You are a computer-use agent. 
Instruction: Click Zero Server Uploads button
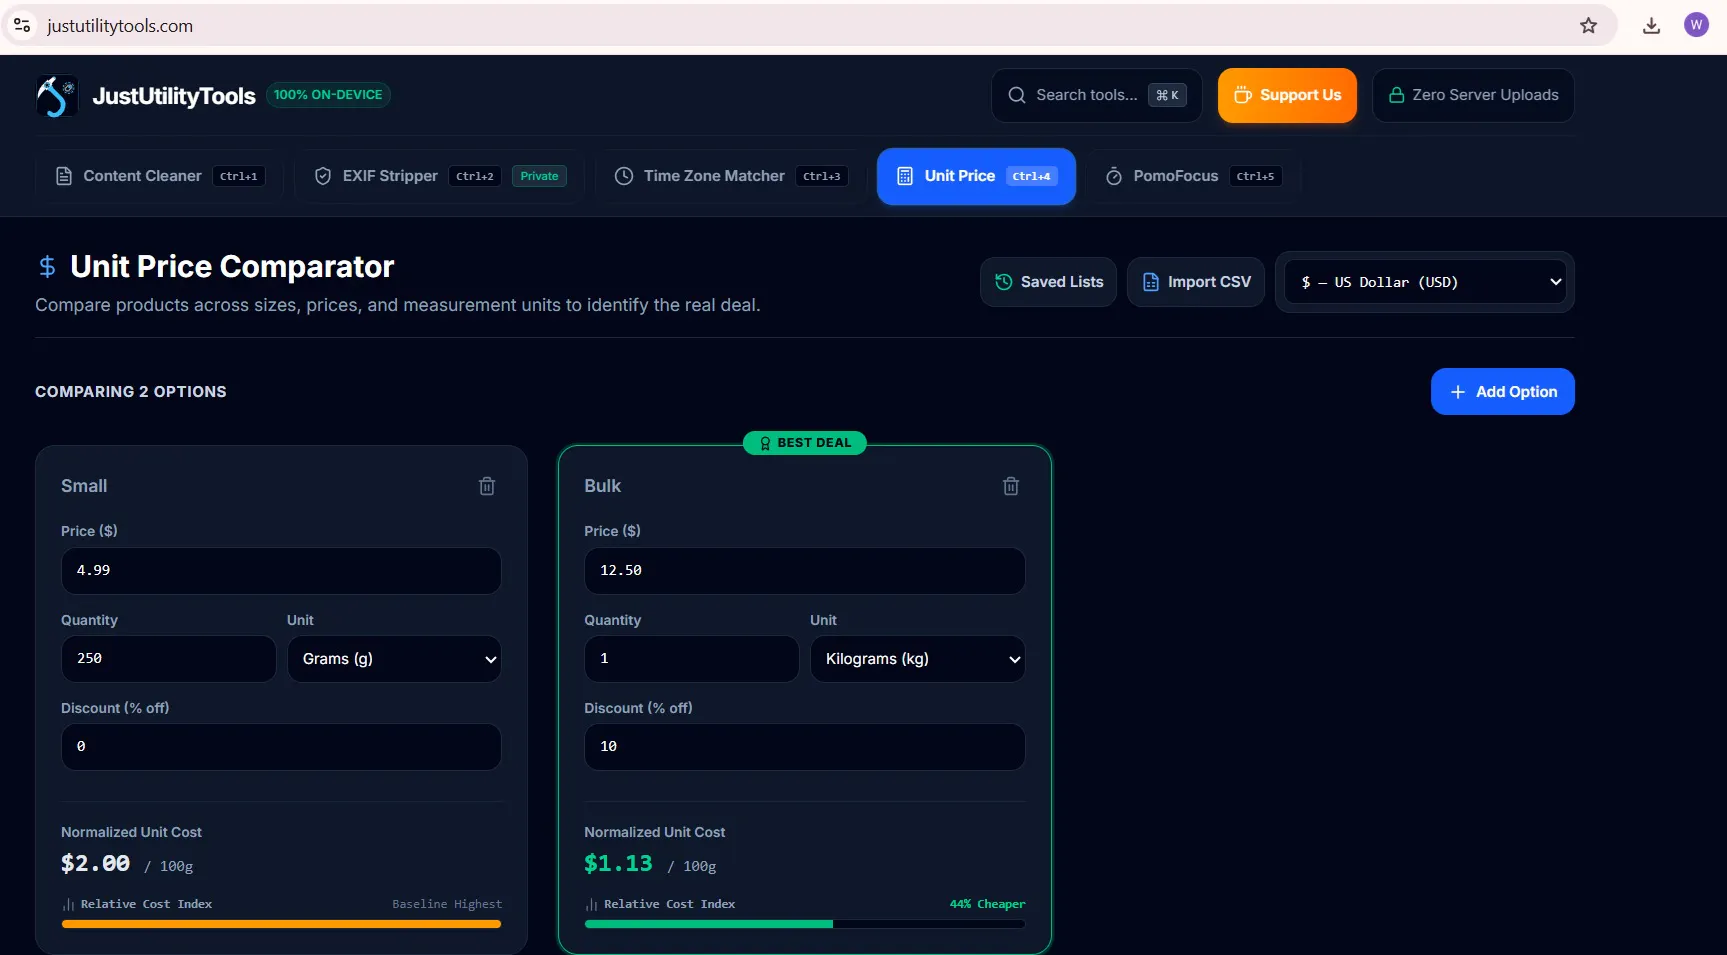tap(1473, 95)
